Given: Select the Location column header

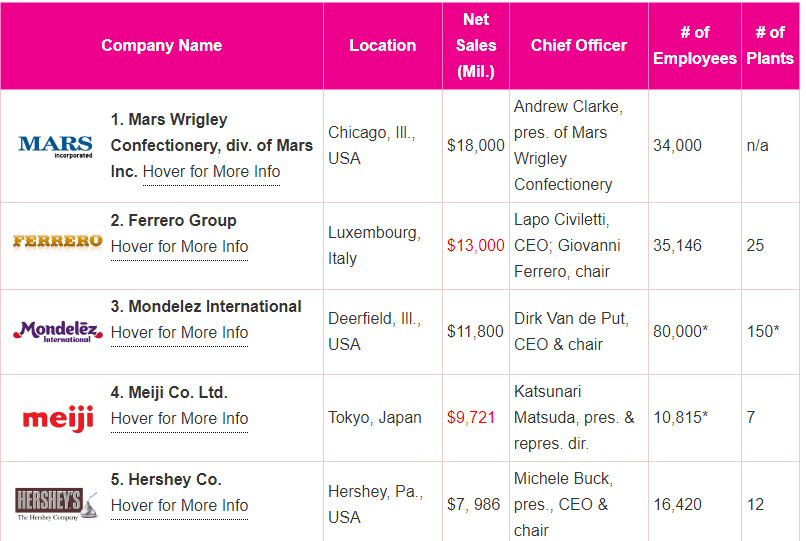Looking at the screenshot, I should click(x=382, y=46).
